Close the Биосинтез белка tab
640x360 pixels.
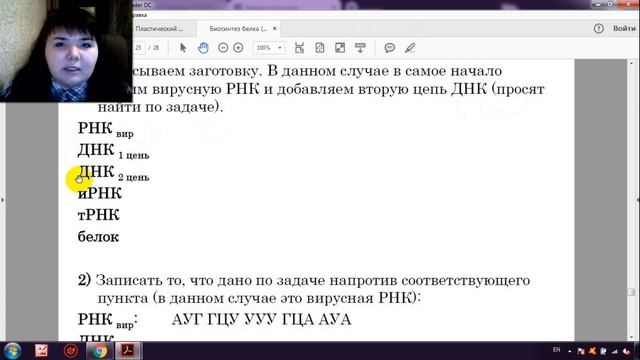[274, 29]
